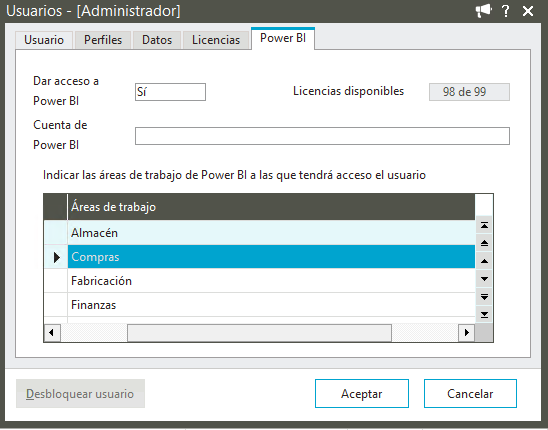Click the Aceptar button

[362, 394]
